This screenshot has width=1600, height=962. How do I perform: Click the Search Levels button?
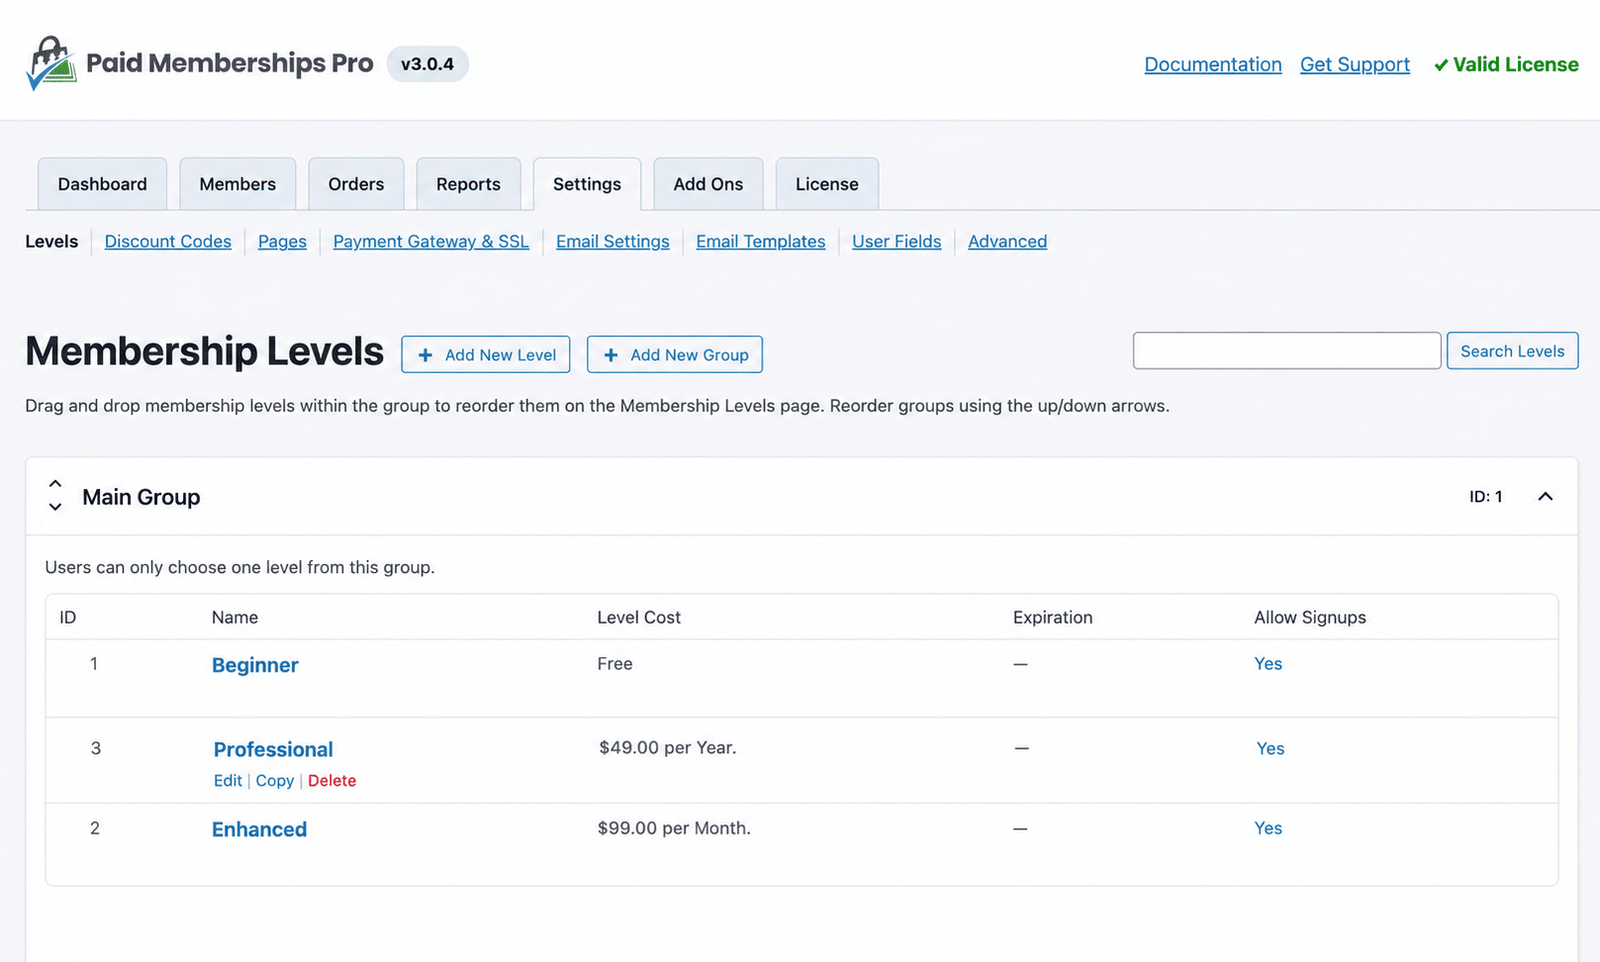coord(1512,351)
